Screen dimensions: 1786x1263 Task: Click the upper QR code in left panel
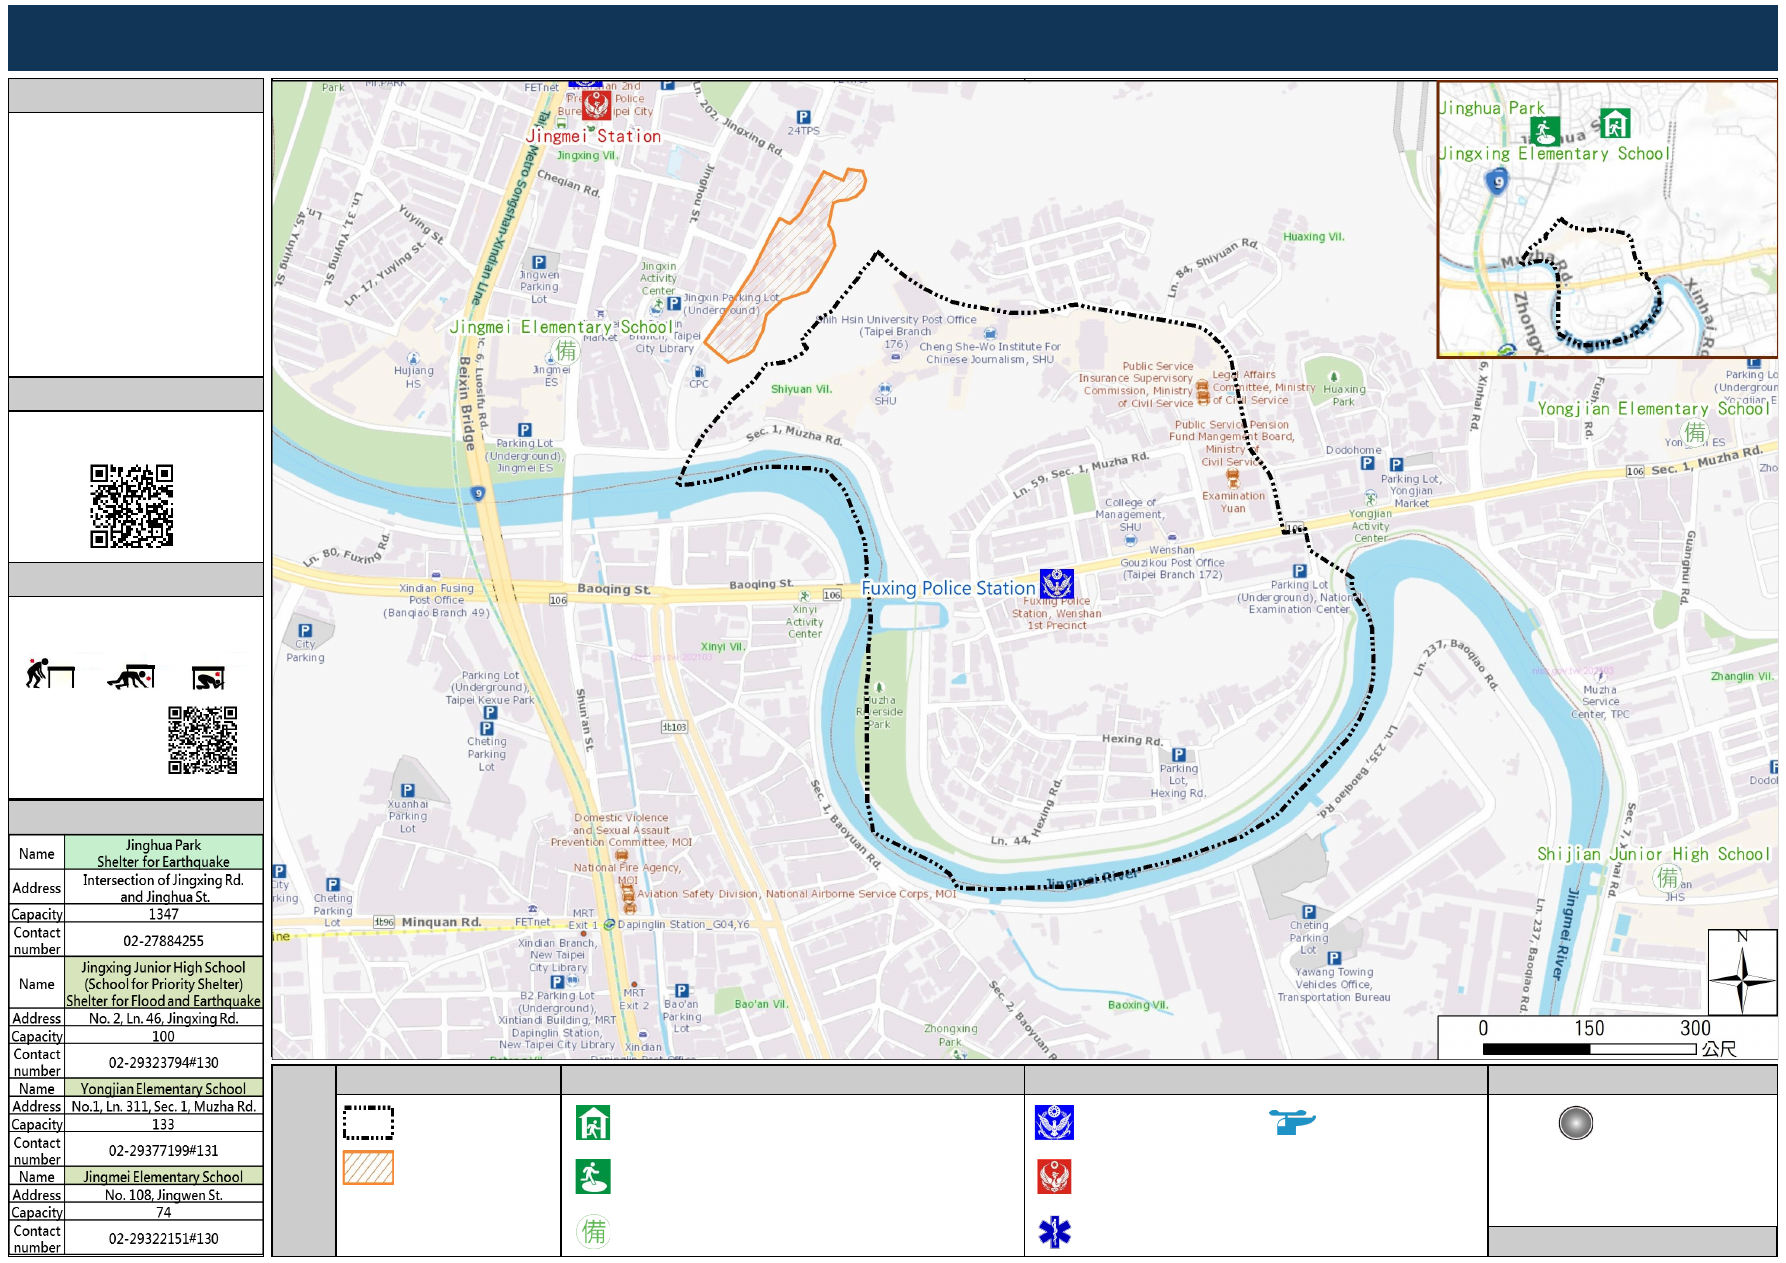(x=132, y=506)
